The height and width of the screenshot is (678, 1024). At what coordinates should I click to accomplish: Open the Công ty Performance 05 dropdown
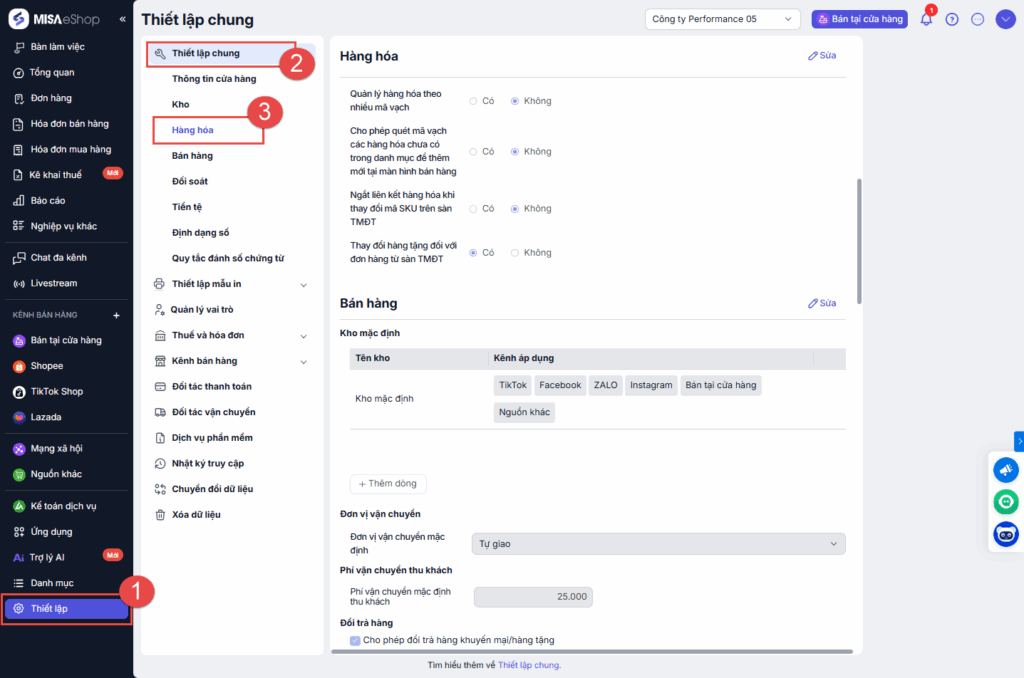pyautogui.click(x=722, y=19)
